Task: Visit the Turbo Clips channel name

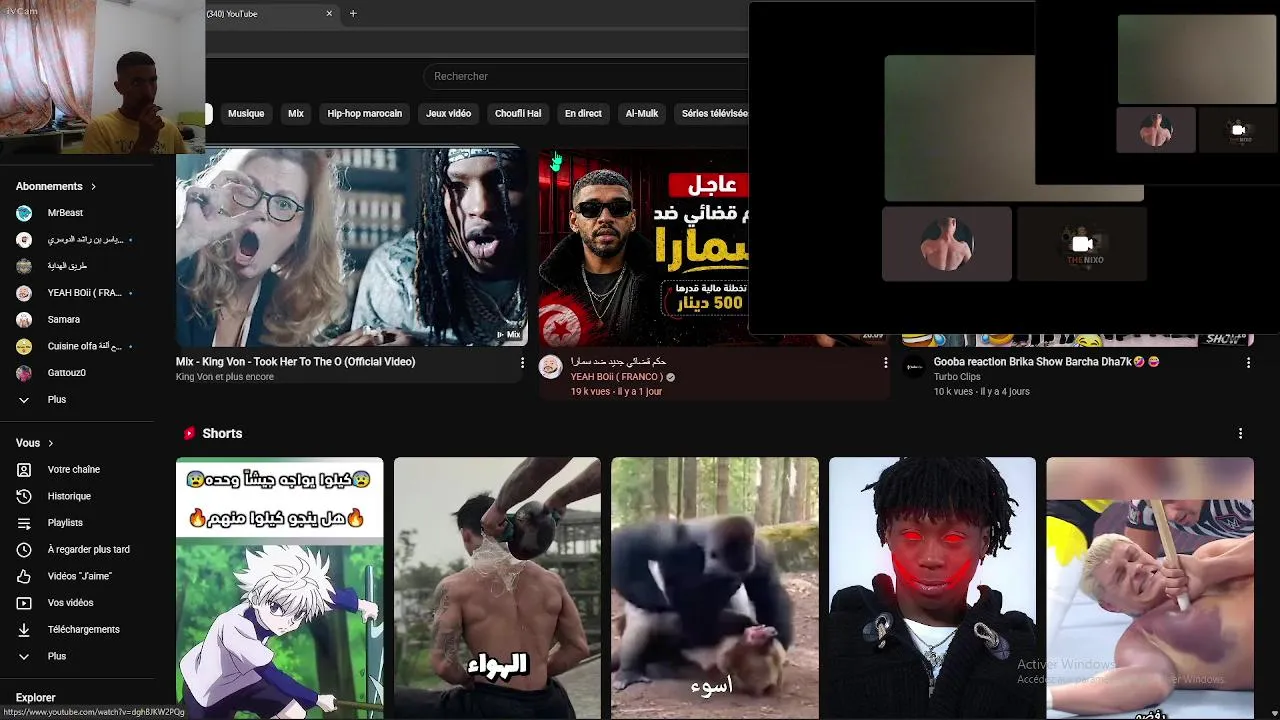Action: (x=957, y=377)
